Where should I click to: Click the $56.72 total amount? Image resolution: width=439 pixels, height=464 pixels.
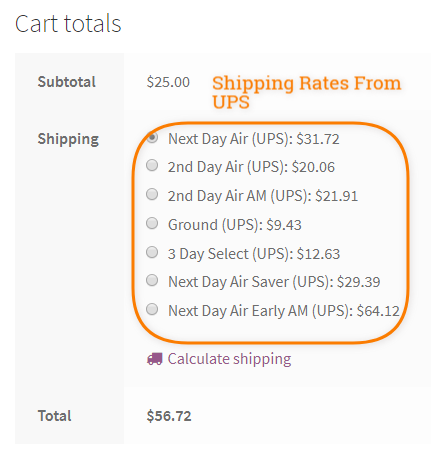click(x=169, y=416)
